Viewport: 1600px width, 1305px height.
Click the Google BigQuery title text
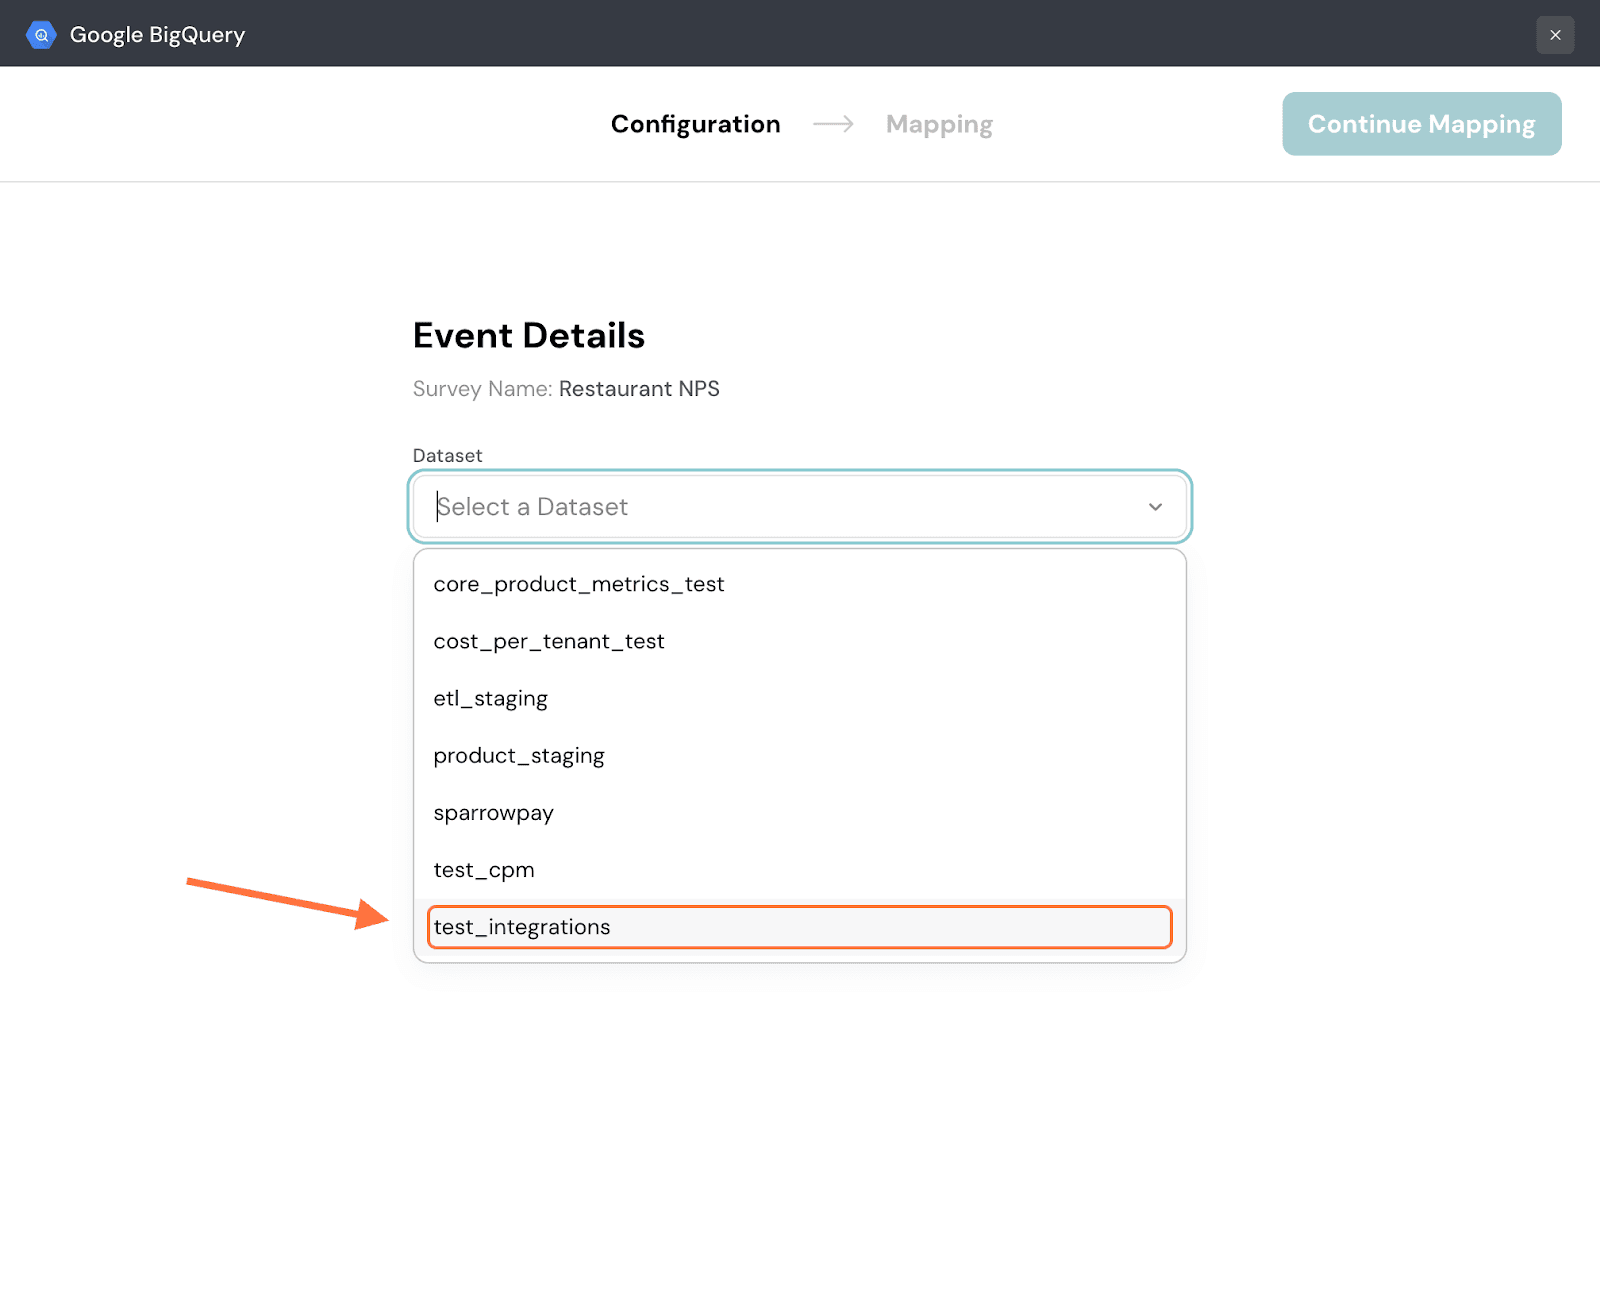coord(157,35)
